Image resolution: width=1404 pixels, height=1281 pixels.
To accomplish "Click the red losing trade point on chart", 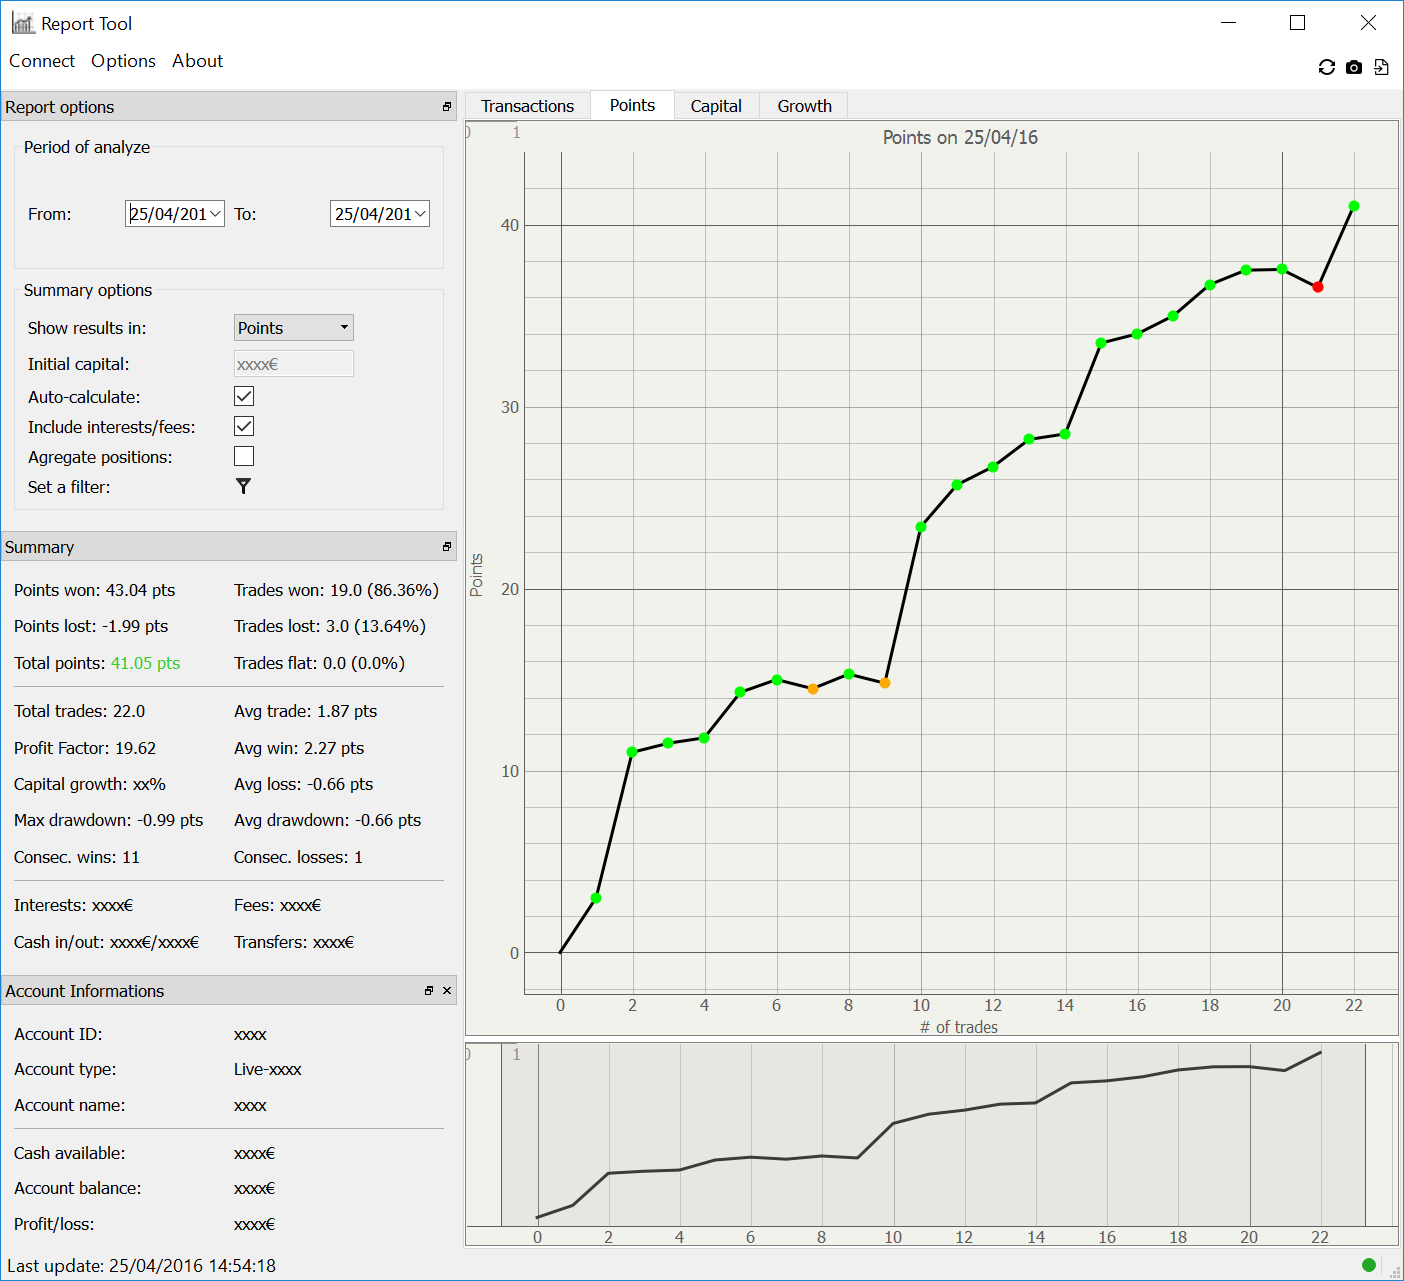I will [x=1318, y=287].
